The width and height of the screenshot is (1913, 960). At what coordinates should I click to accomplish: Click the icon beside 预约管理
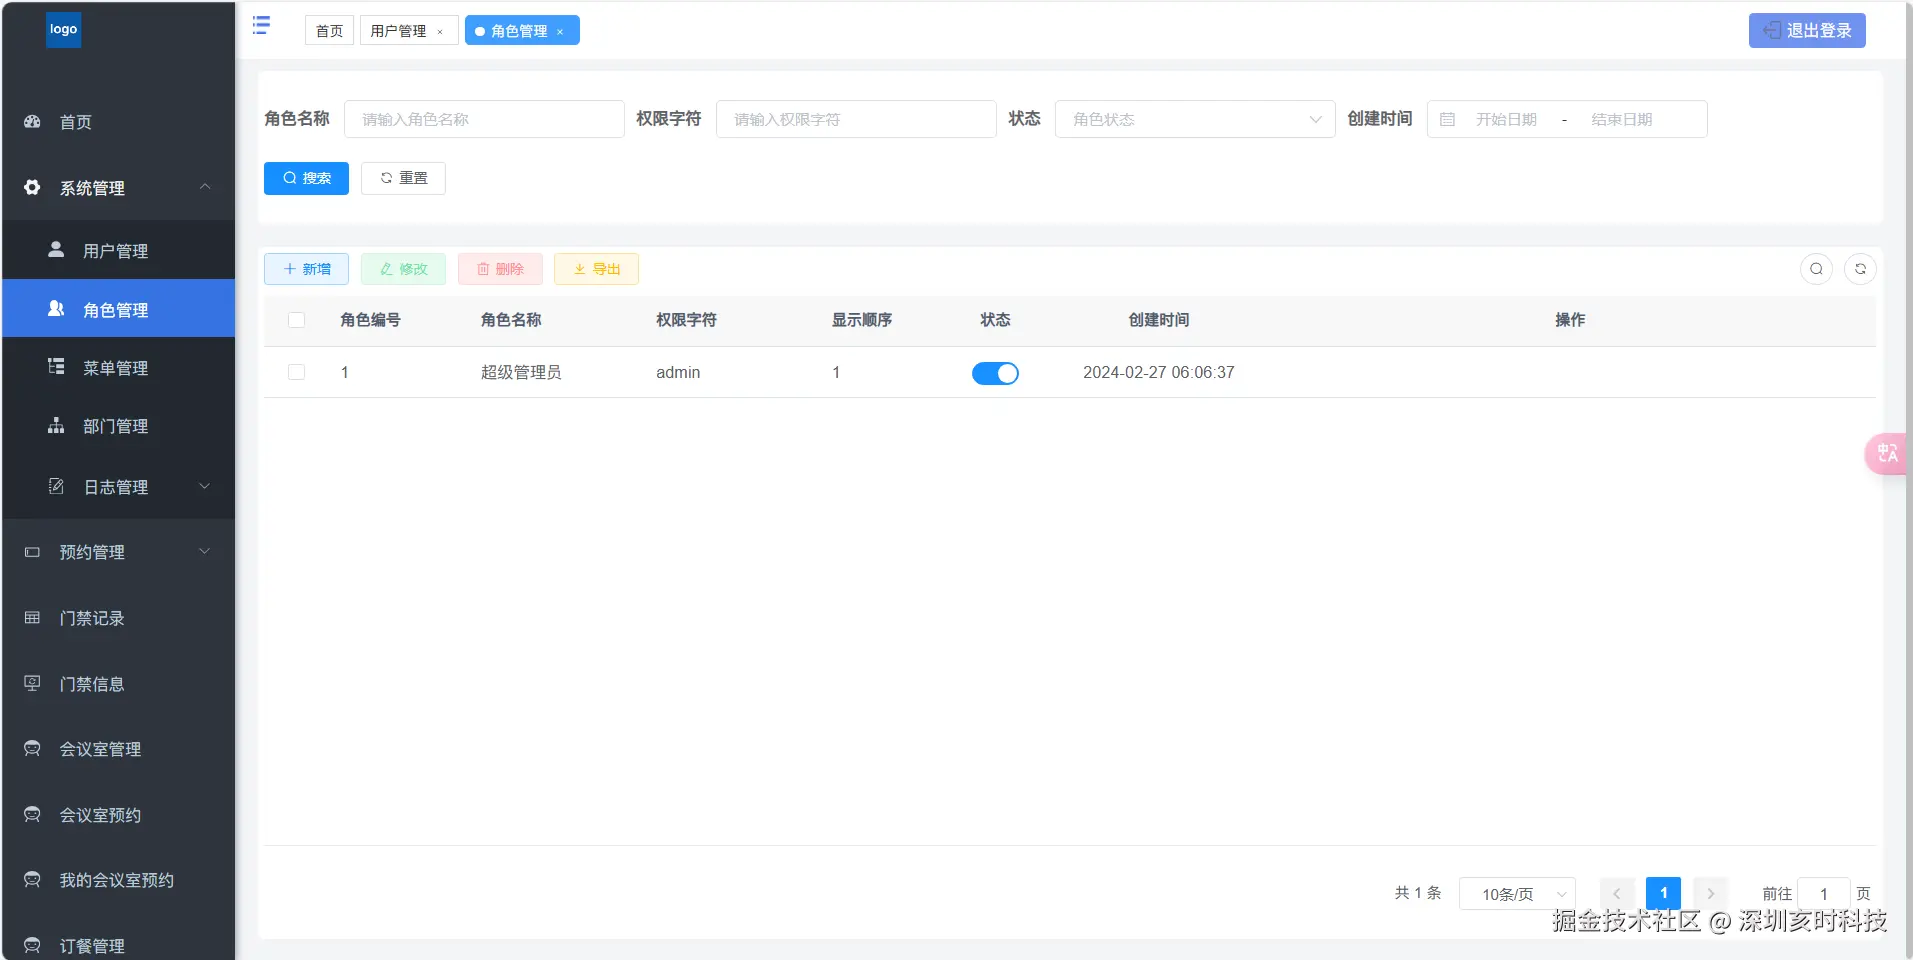(x=32, y=552)
